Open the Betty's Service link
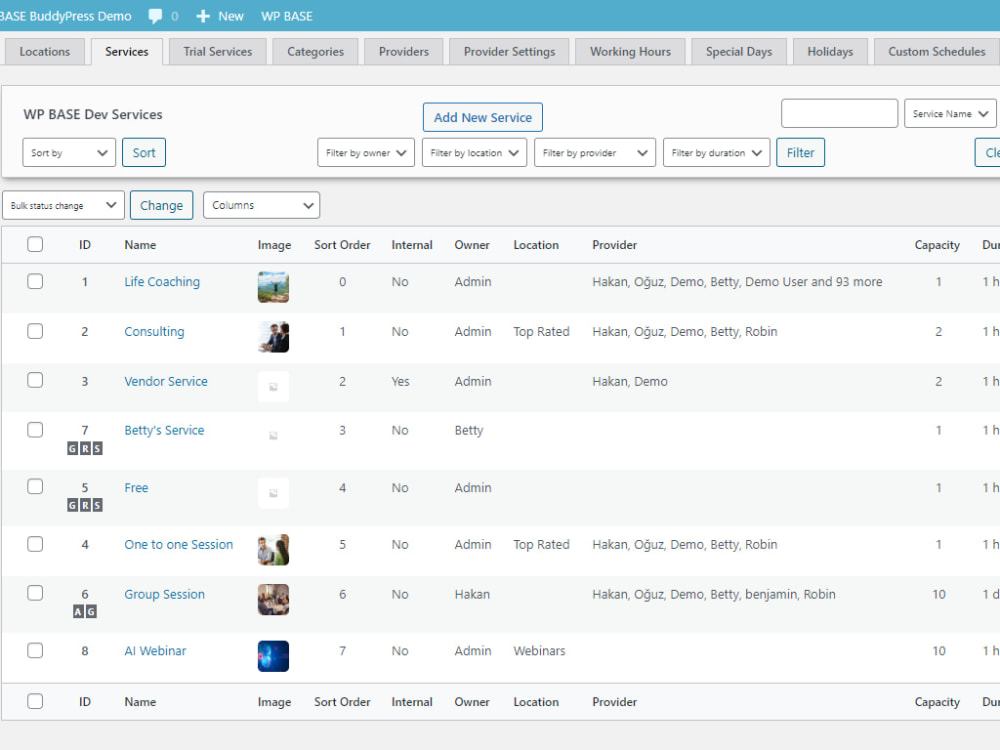 coord(164,430)
